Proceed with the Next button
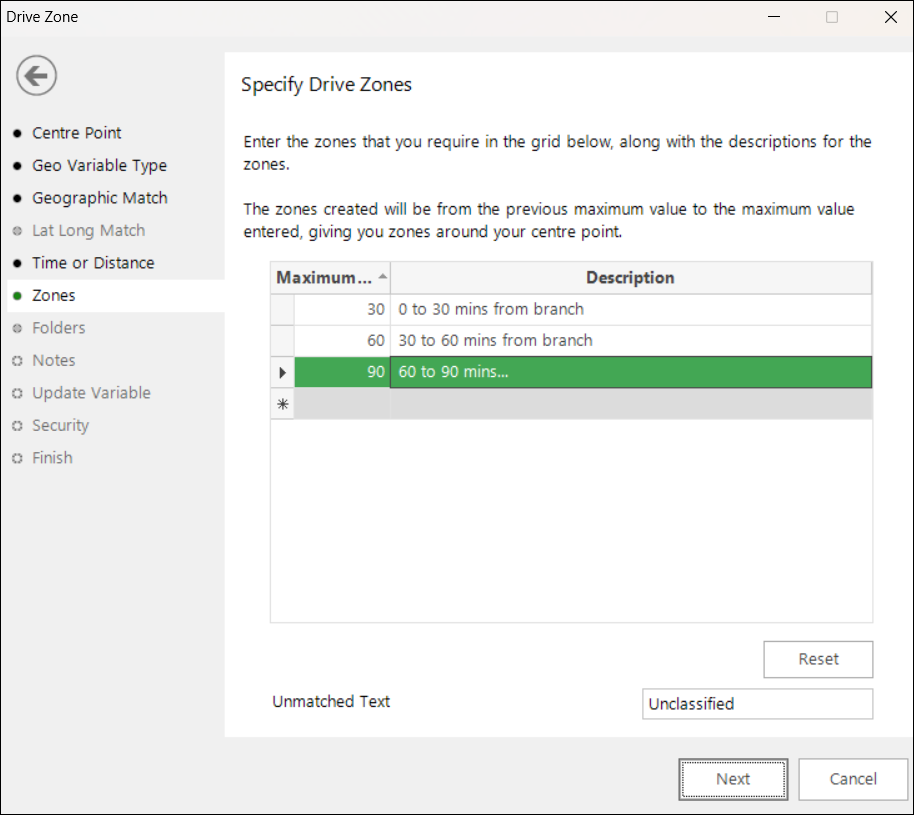The height and width of the screenshot is (815, 914). click(x=733, y=779)
